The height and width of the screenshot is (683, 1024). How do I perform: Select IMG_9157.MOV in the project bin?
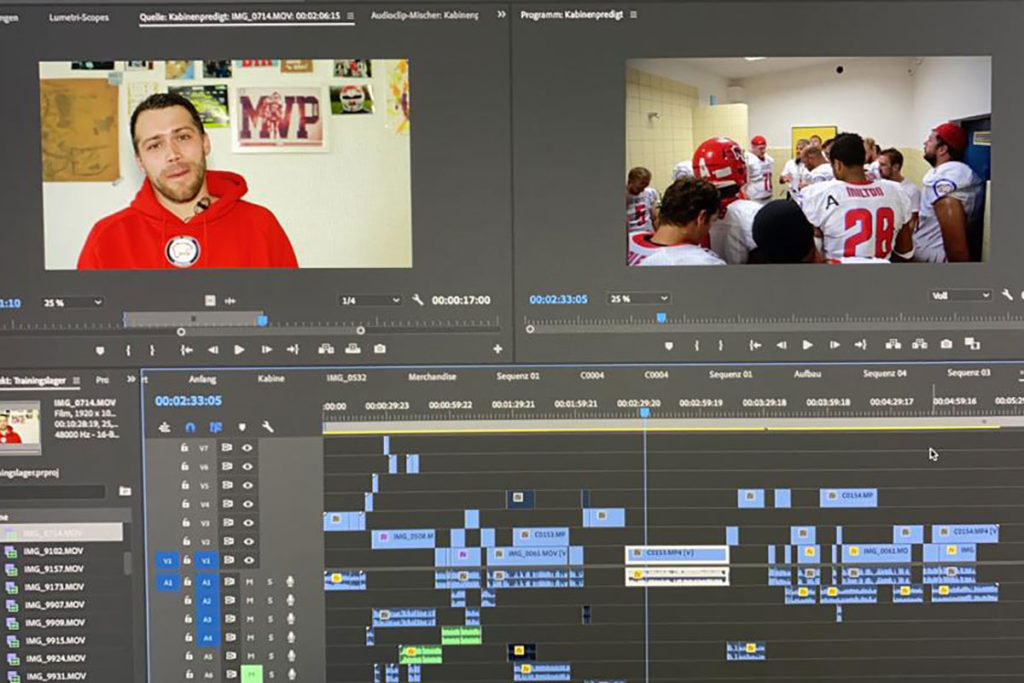point(54,568)
